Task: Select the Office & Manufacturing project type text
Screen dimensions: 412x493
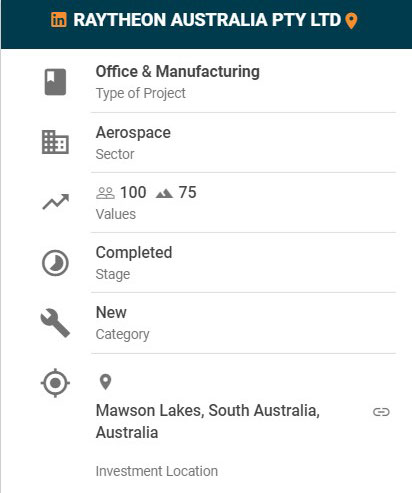Action: coord(178,72)
